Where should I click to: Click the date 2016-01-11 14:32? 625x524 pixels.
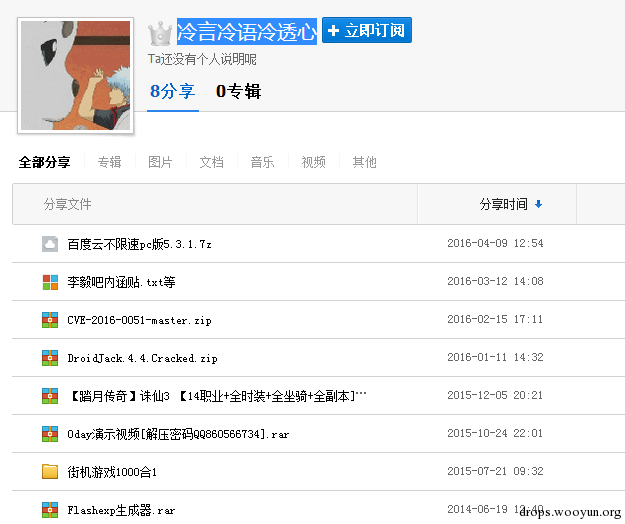pyautogui.click(x=495, y=357)
